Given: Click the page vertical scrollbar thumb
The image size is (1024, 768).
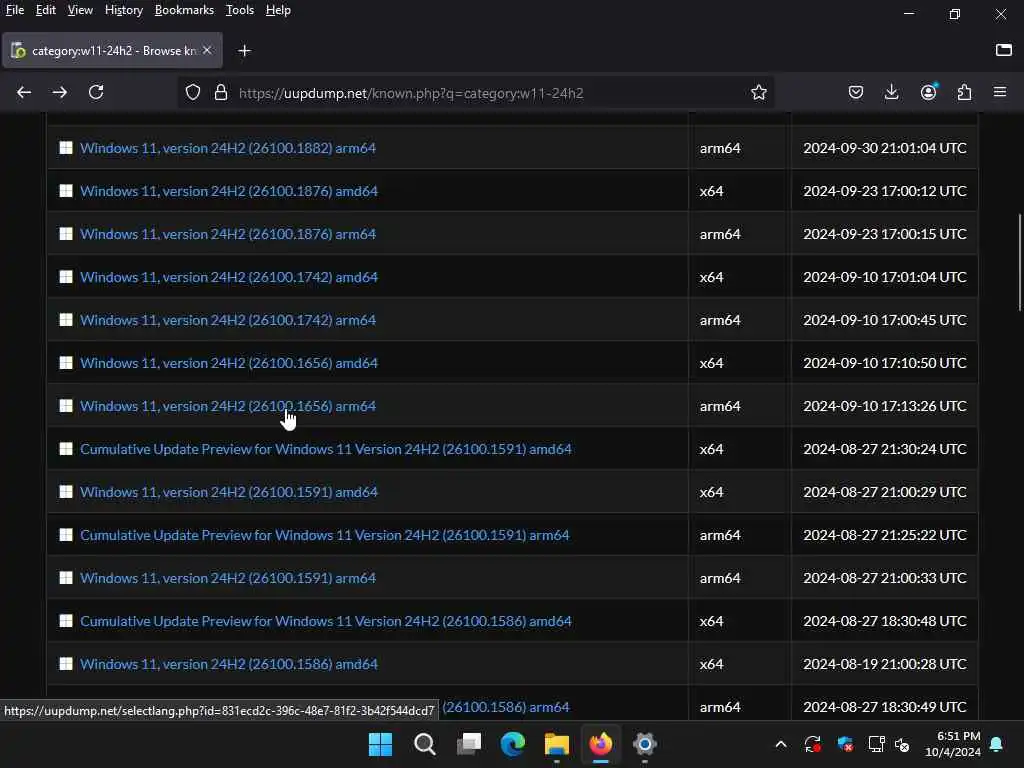Looking at the screenshot, I should pos(1019,263).
